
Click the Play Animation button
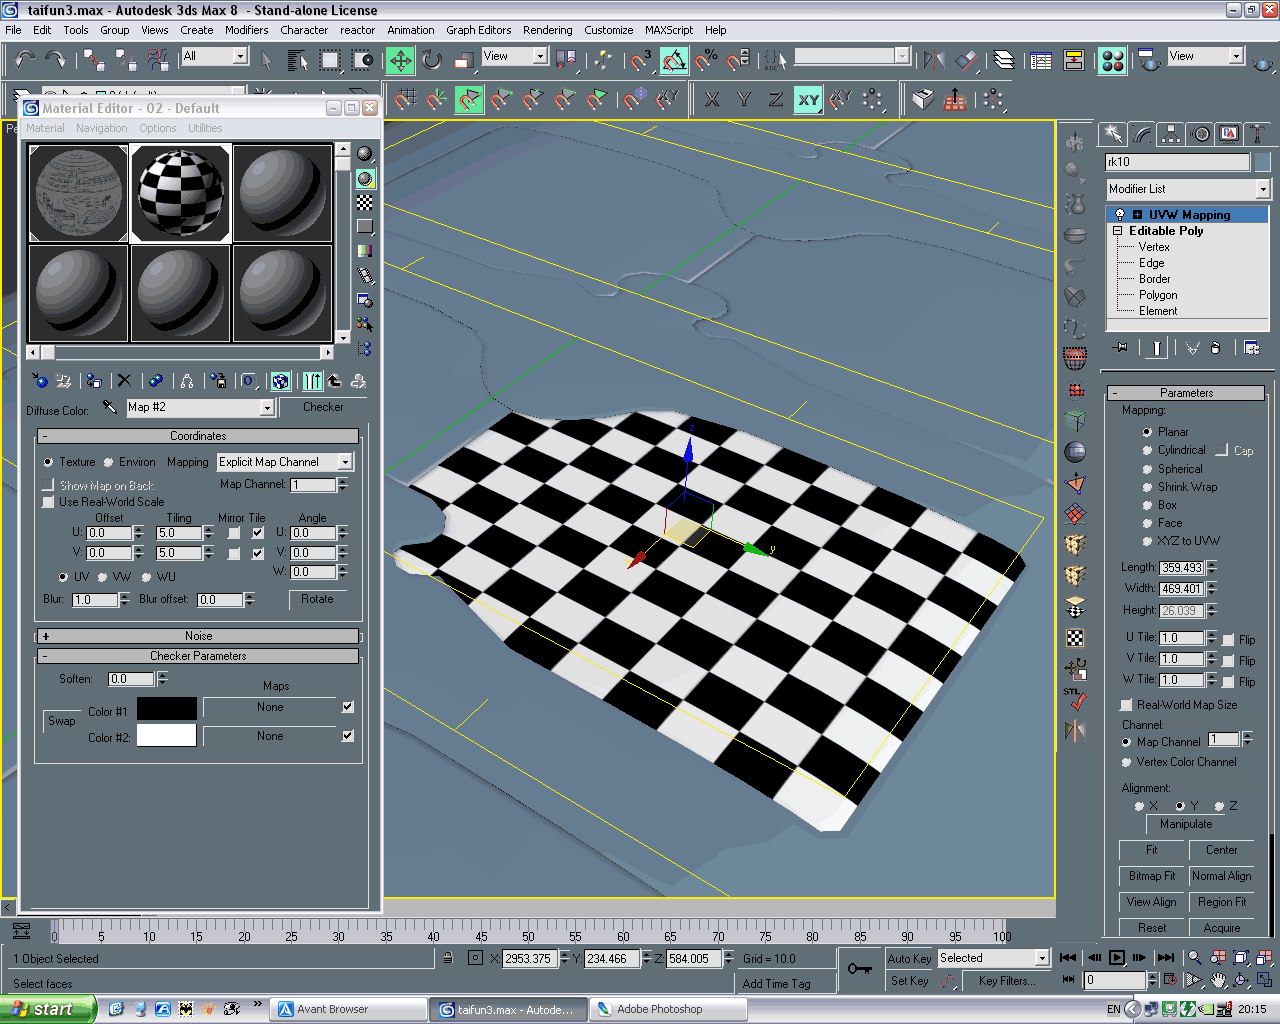(x=1117, y=957)
